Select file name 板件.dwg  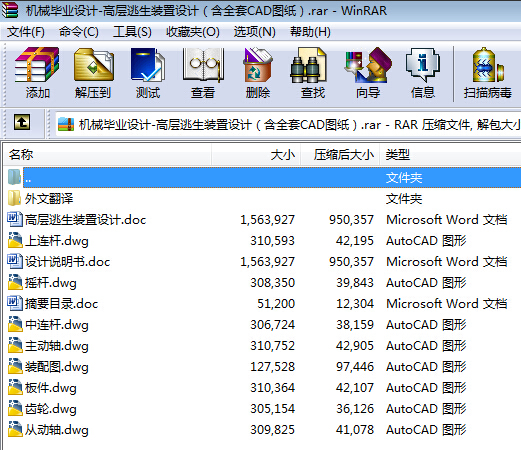tap(51, 388)
